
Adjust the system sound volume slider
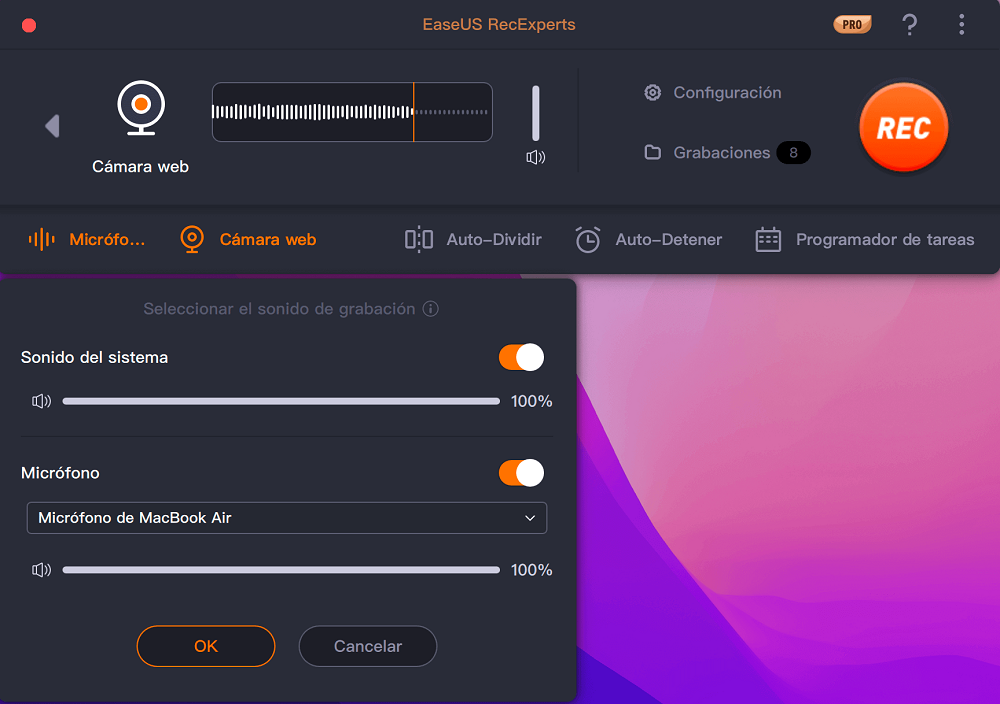[281, 401]
